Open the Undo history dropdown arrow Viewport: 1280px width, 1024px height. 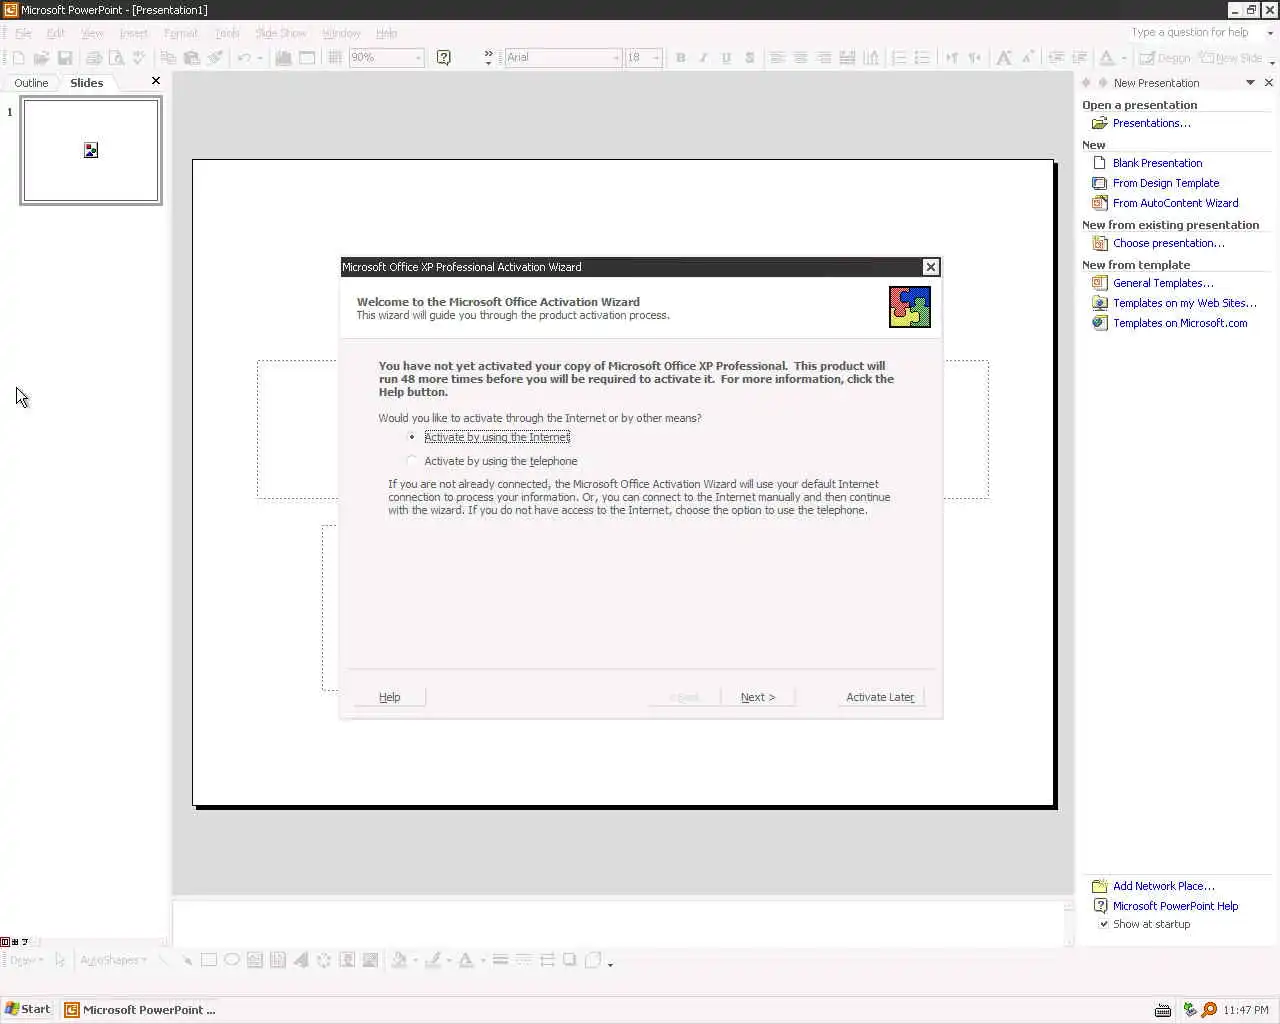pyautogui.click(x=260, y=58)
